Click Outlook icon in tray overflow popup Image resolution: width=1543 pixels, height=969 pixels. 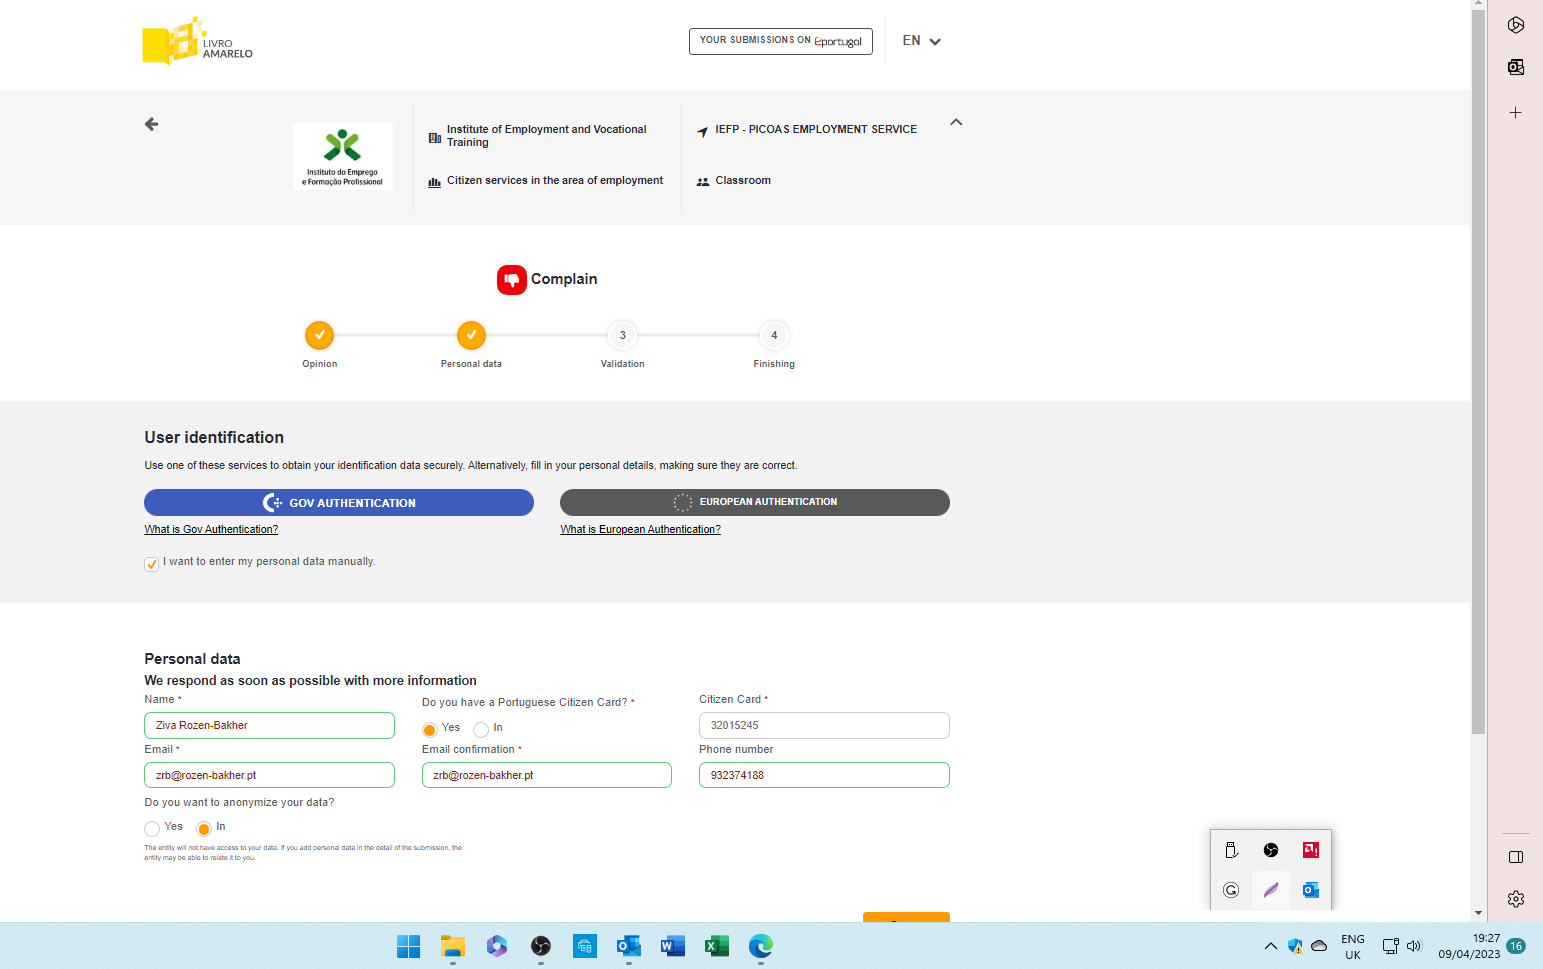pos(1311,890)
